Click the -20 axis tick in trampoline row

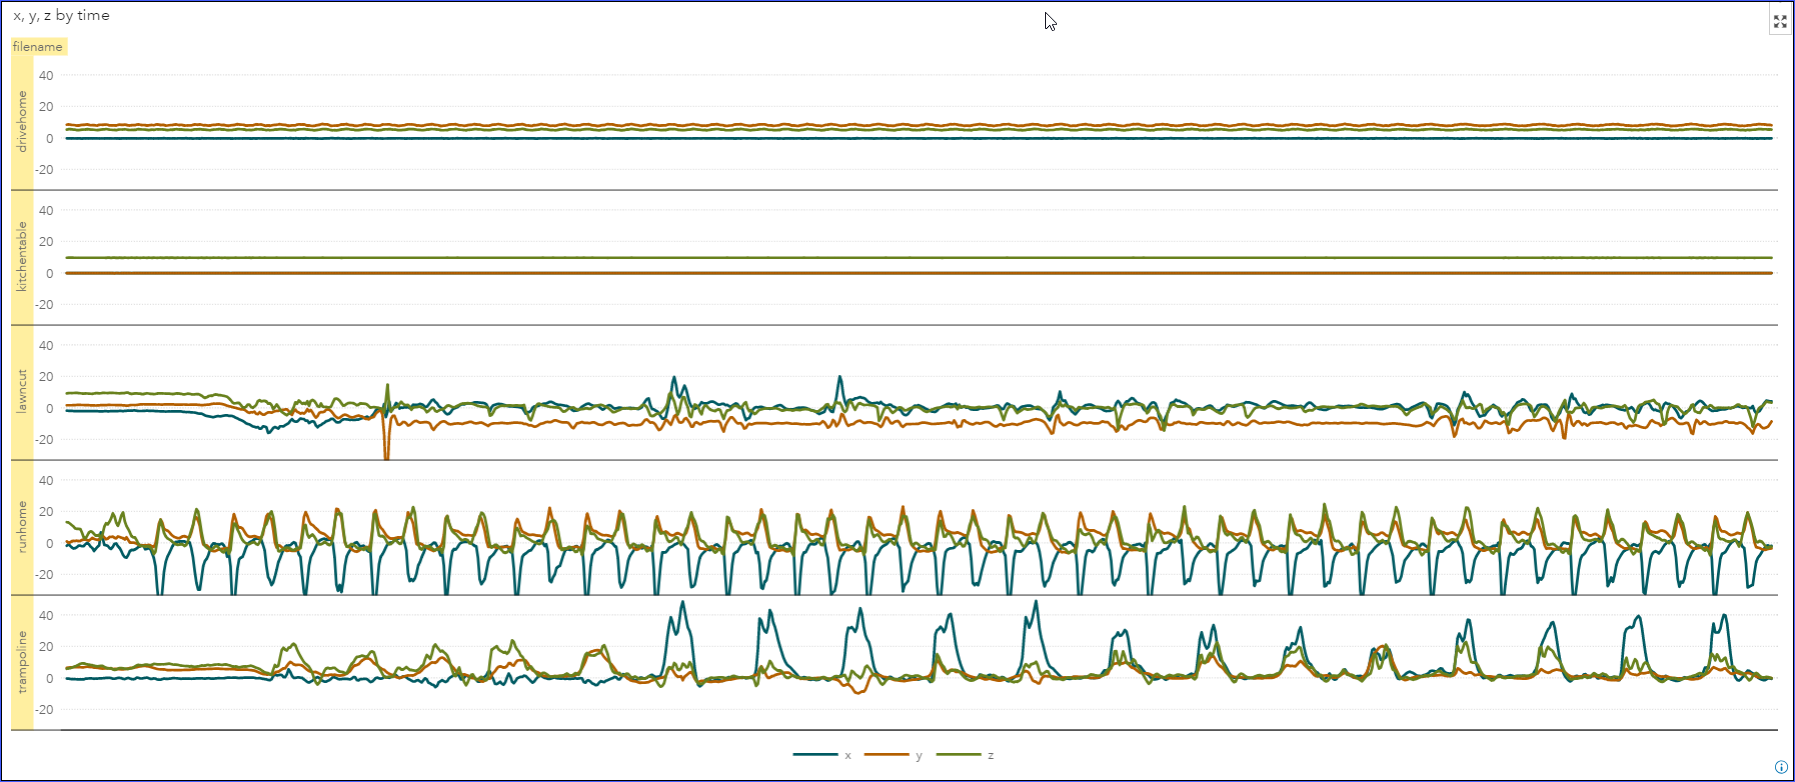click(44, 709)
